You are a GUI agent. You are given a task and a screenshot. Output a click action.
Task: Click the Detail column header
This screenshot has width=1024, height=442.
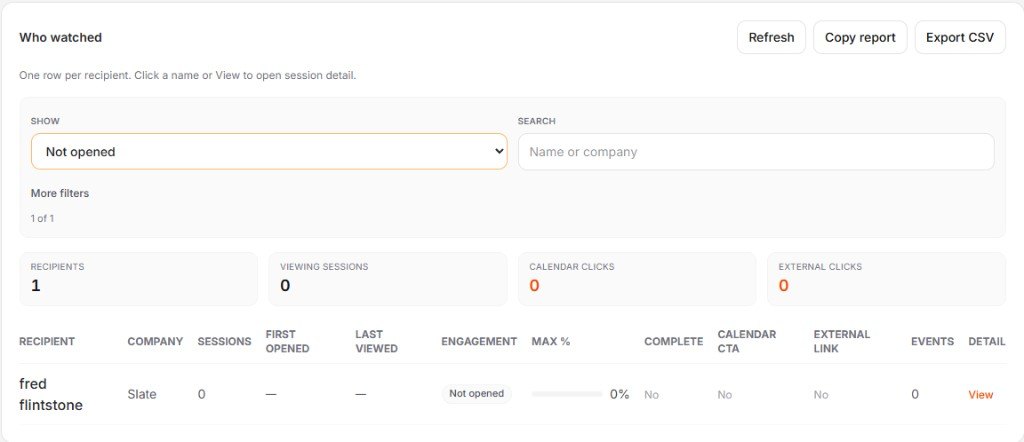coord(987,341)
